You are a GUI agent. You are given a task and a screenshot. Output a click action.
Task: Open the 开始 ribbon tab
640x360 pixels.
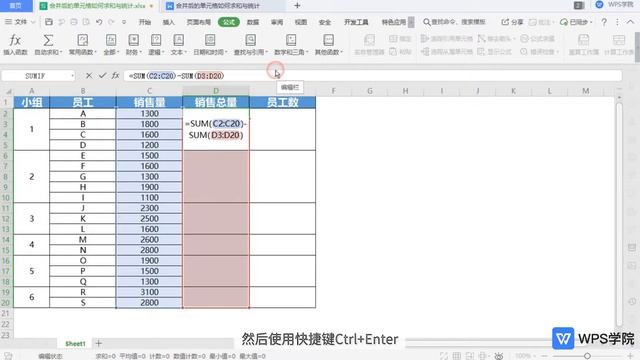pos(144,22)
